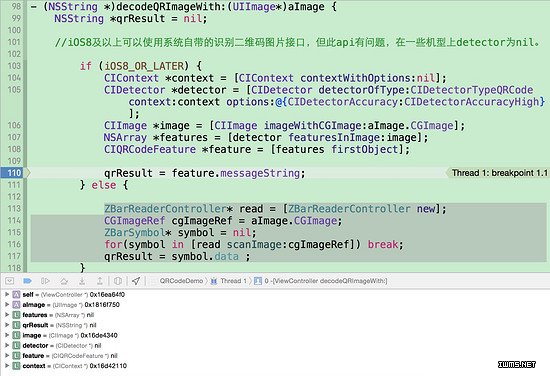Image resolution: width=550 pixels, height=376 pixels.
Task: Select the detector value nil
Action: pos(98,345)
